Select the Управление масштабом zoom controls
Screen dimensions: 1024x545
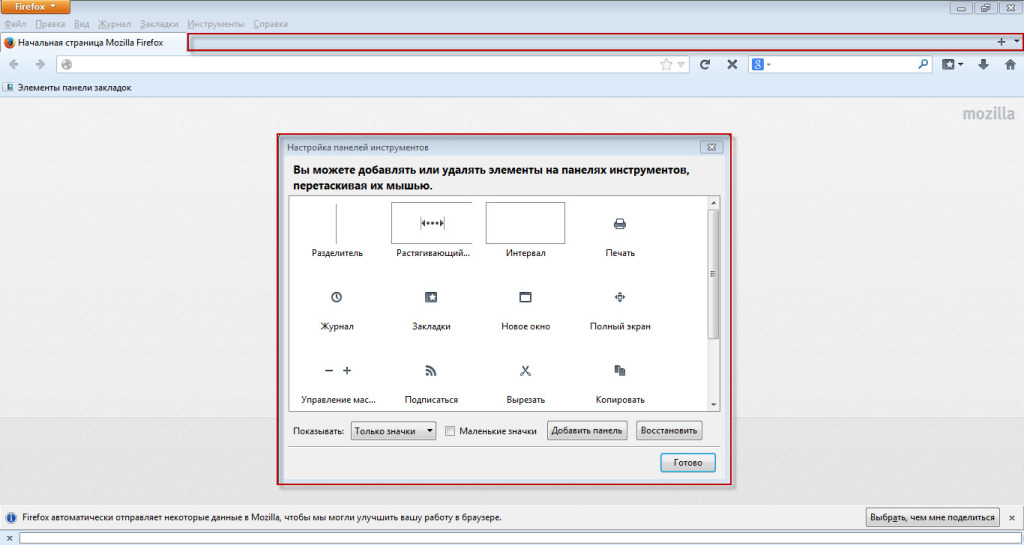[x=338, y=371]
